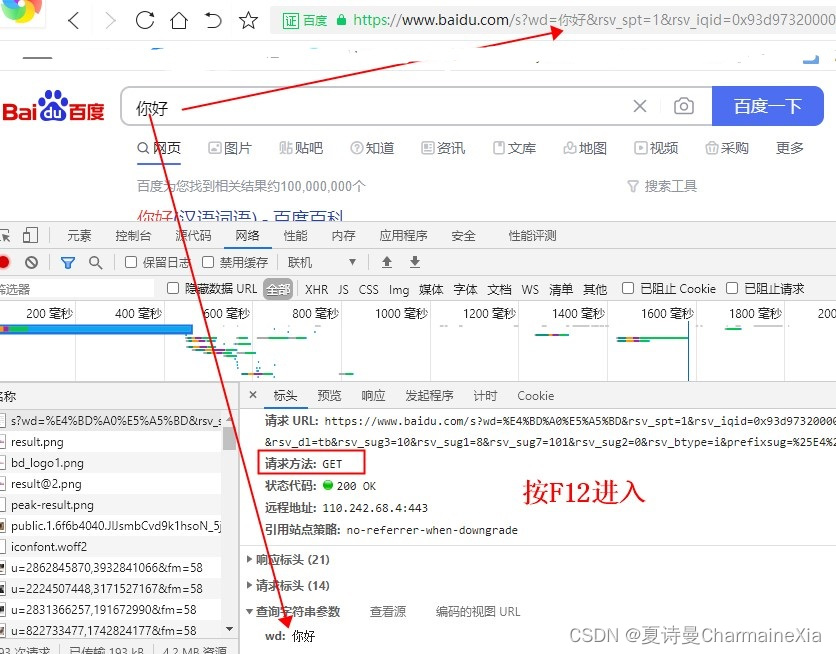Screen dimensions: 836x654
Task: Toggle device emulation icon in DevTools
Action: tap(30, 235)
